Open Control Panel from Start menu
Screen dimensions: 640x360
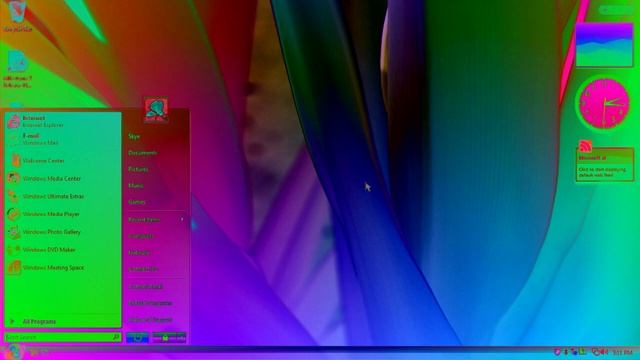point(146,287)
